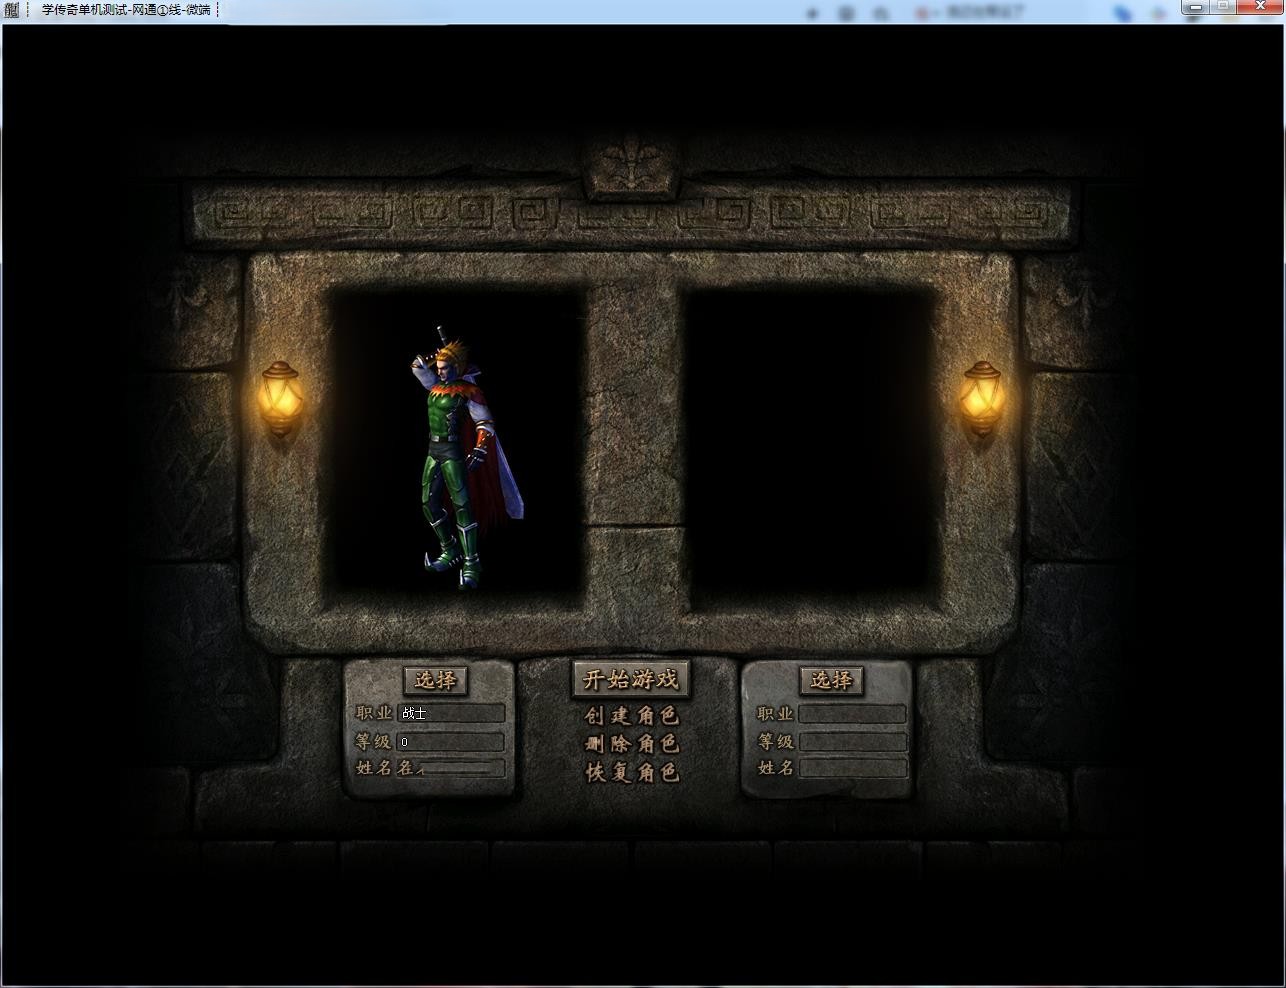Minimize the game window
Viewport: 1286px width, 988px height.
[x=1196, y=7]
